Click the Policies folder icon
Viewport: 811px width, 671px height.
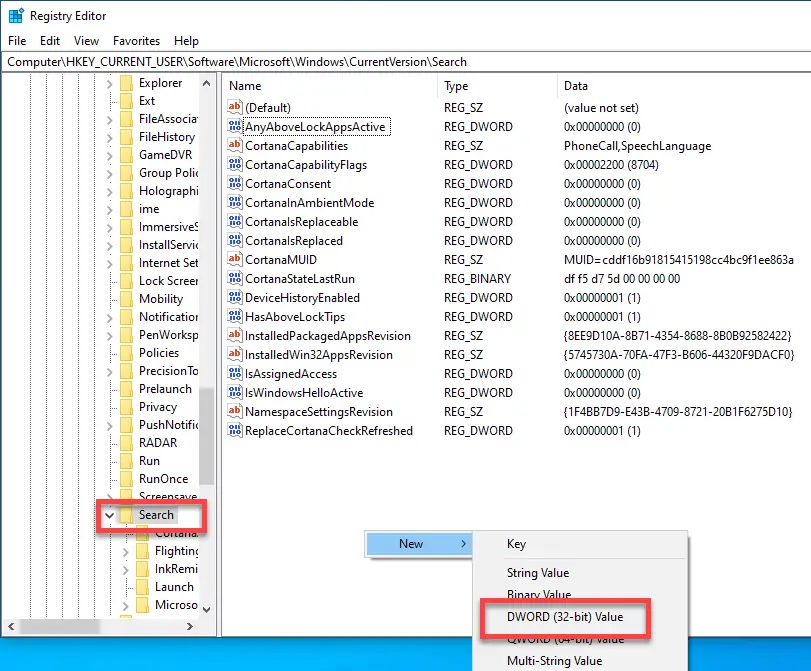click(127, 353)
